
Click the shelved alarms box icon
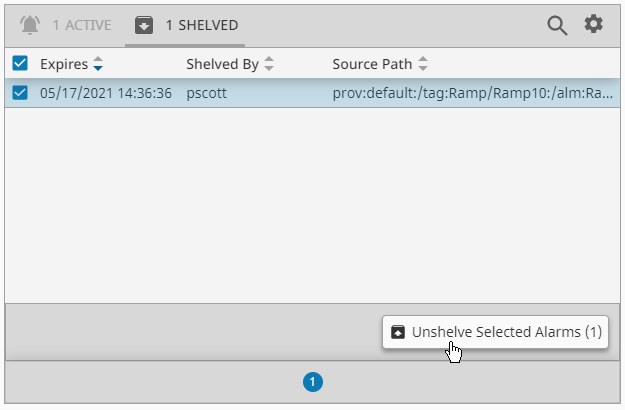[x=143, y=25]
